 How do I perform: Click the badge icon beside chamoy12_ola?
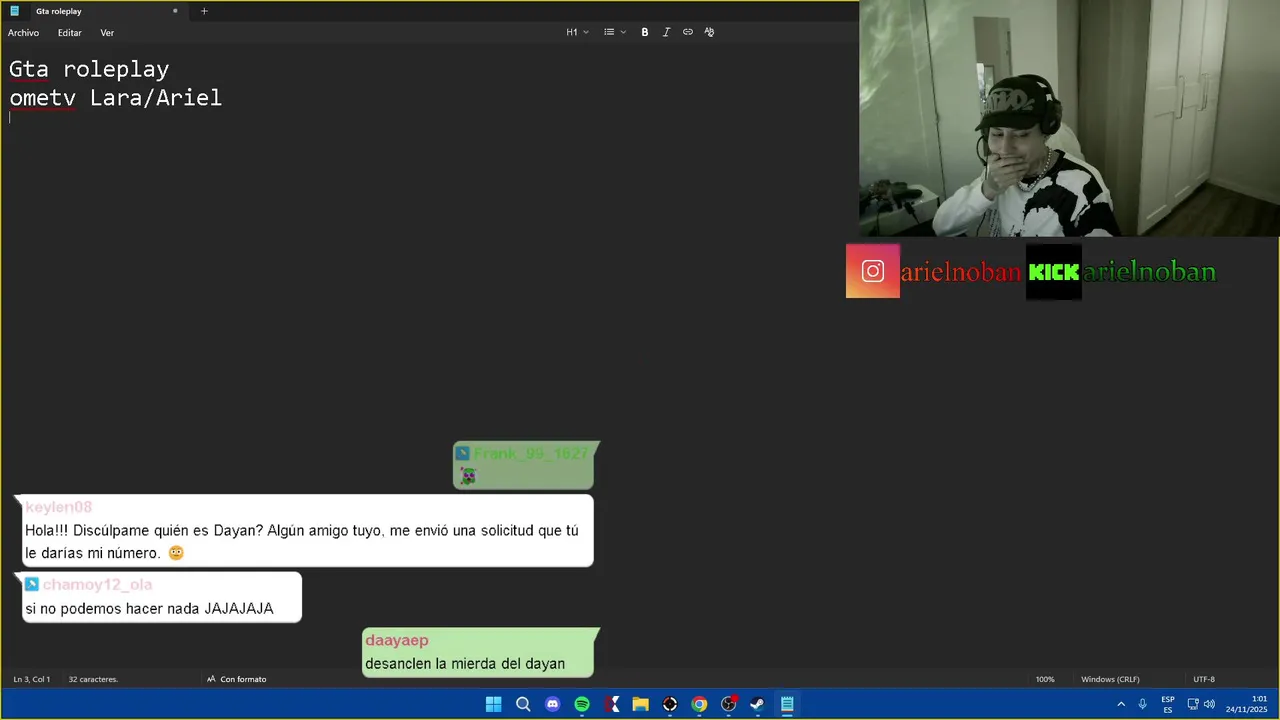tap(32, 584)
